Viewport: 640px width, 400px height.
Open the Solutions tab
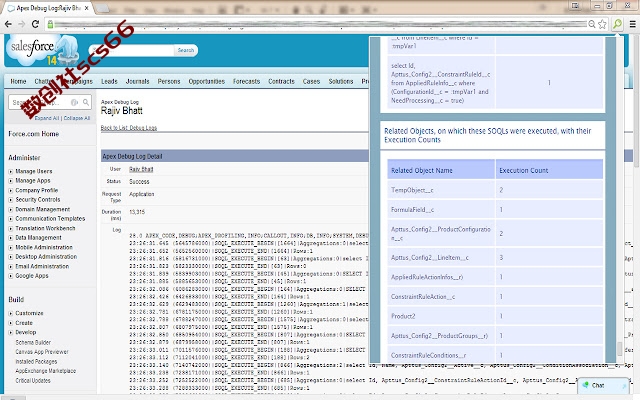[x=341, y=81]
